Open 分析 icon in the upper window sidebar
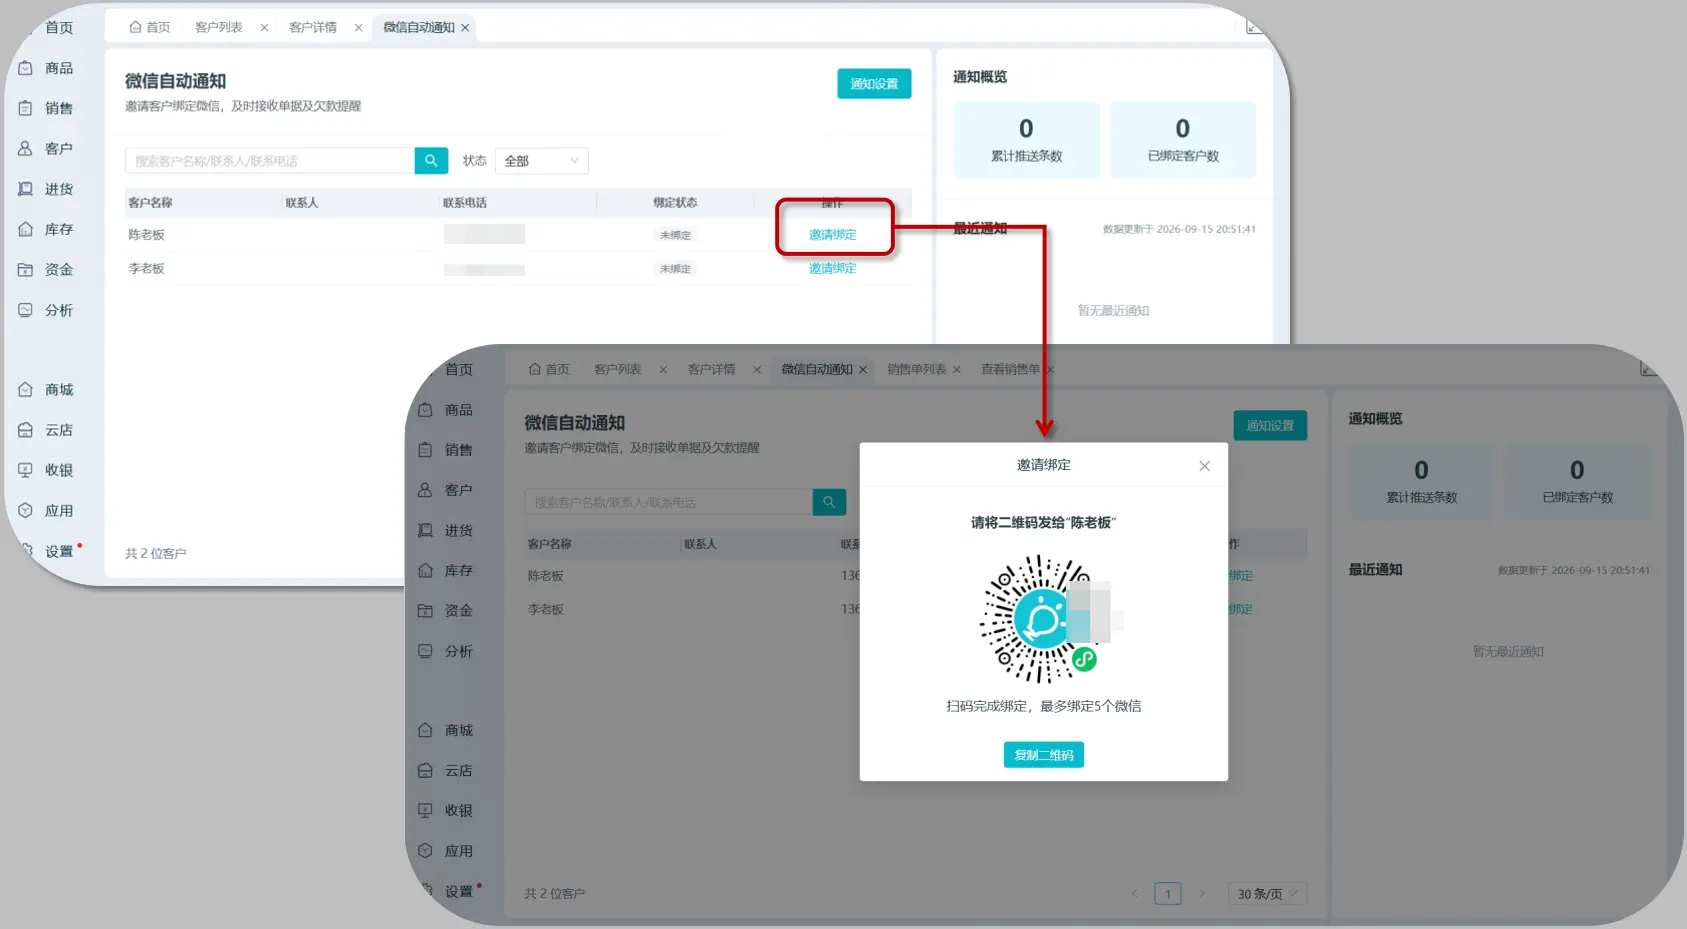Screen dimensions: 1687x929 click(x=26, y=310)
